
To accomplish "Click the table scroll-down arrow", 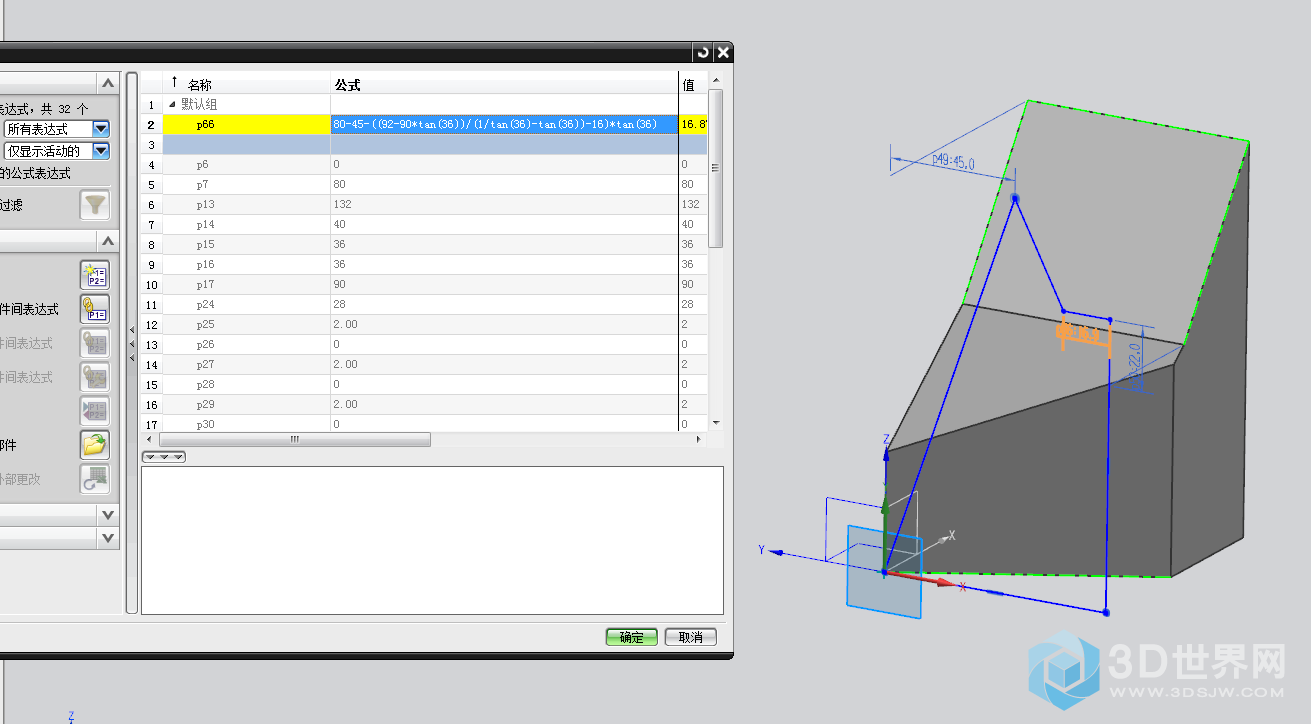I will pyautogui.click(x=715, y=423).
